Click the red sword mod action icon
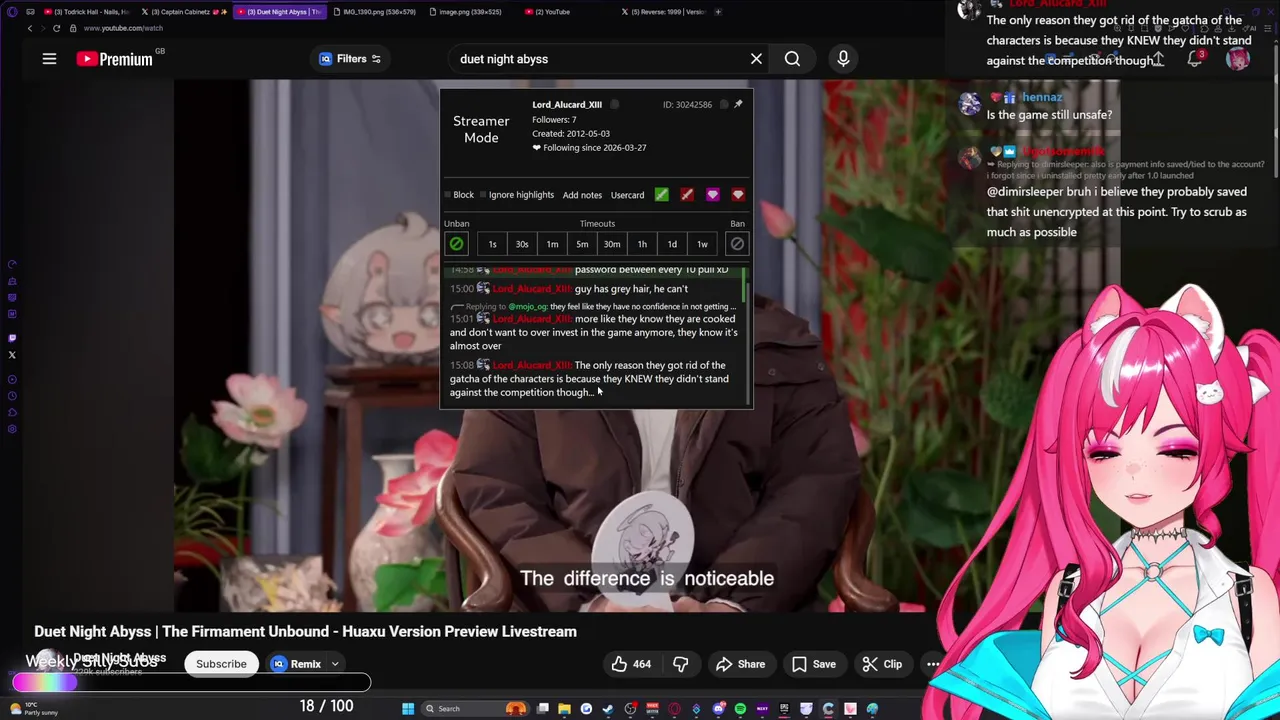The height and width of the screenshot is (720, 1280). [x=687, y=195]
